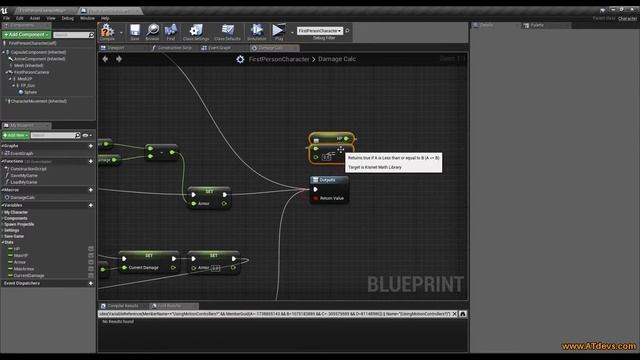This screenshot has height=360, width=640.
Task: Start Simulation from the toolbar
Action: (x=257, y=32)
